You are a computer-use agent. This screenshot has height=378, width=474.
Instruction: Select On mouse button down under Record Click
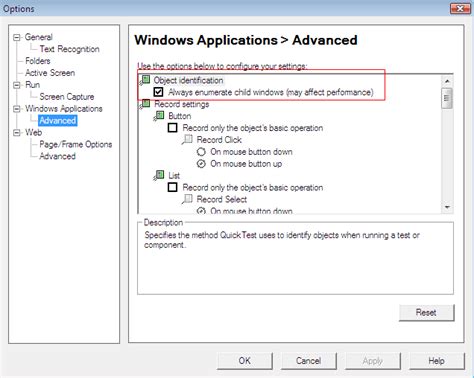201,152
